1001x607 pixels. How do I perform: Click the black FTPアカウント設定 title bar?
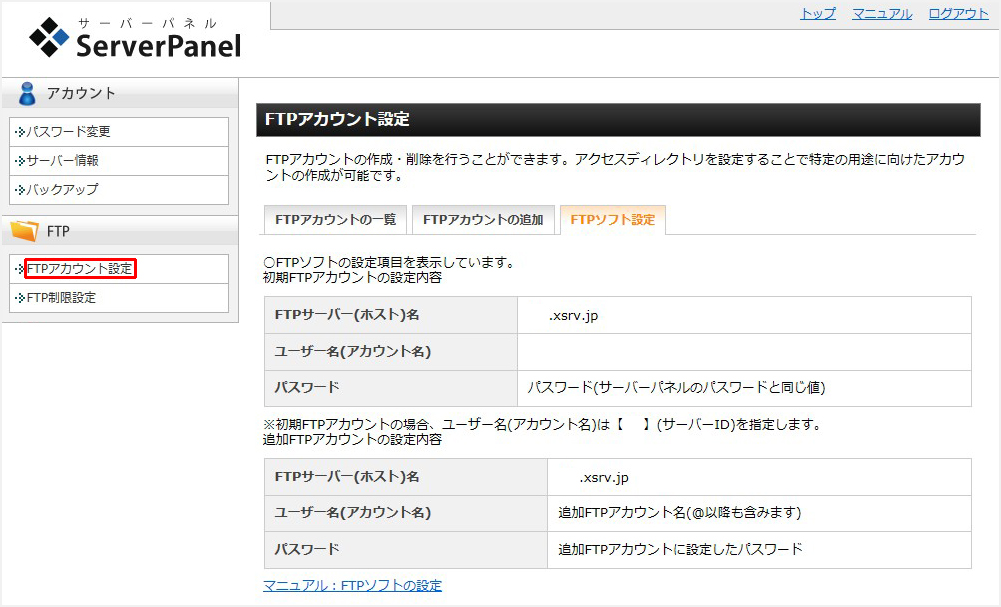click(x=617, y=120)
